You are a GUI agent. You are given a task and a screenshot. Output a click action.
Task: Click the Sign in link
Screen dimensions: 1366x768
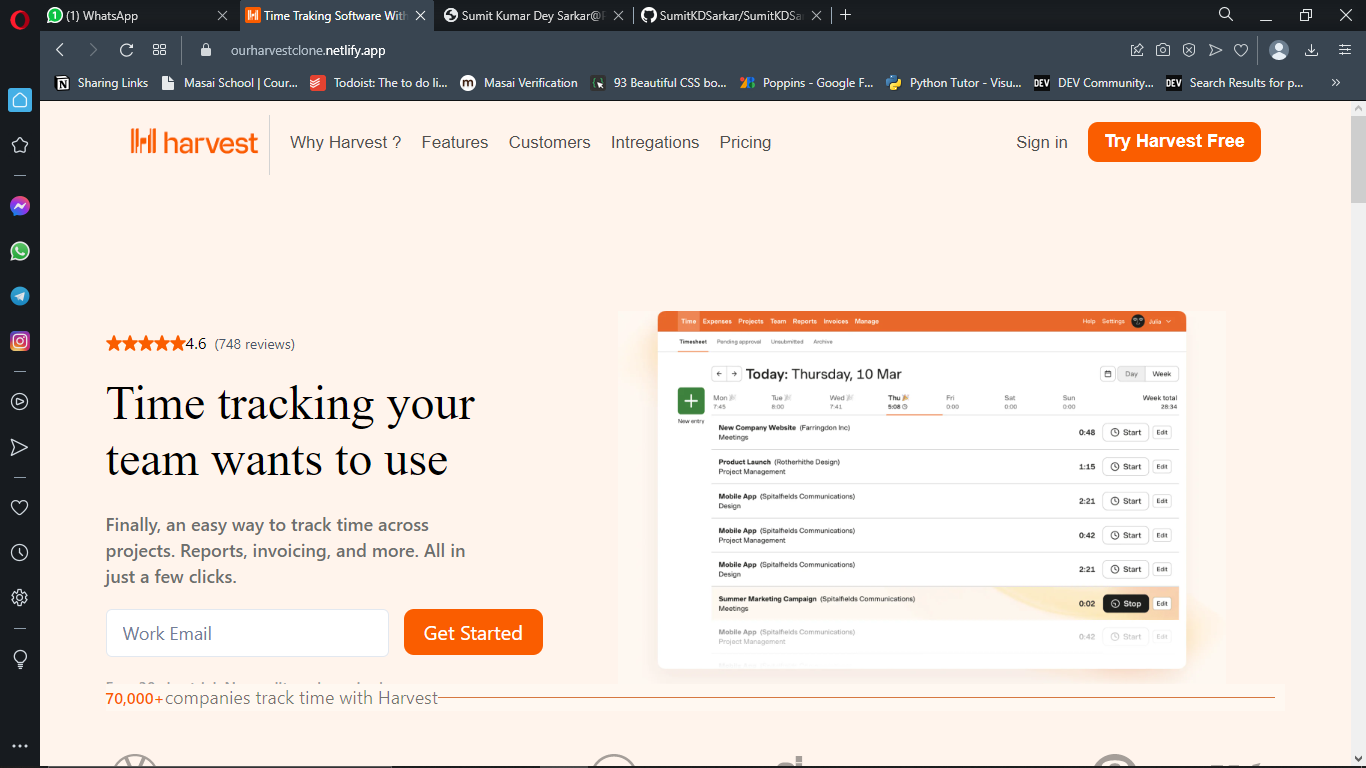pyautogui.click(x=1042, y=142)
